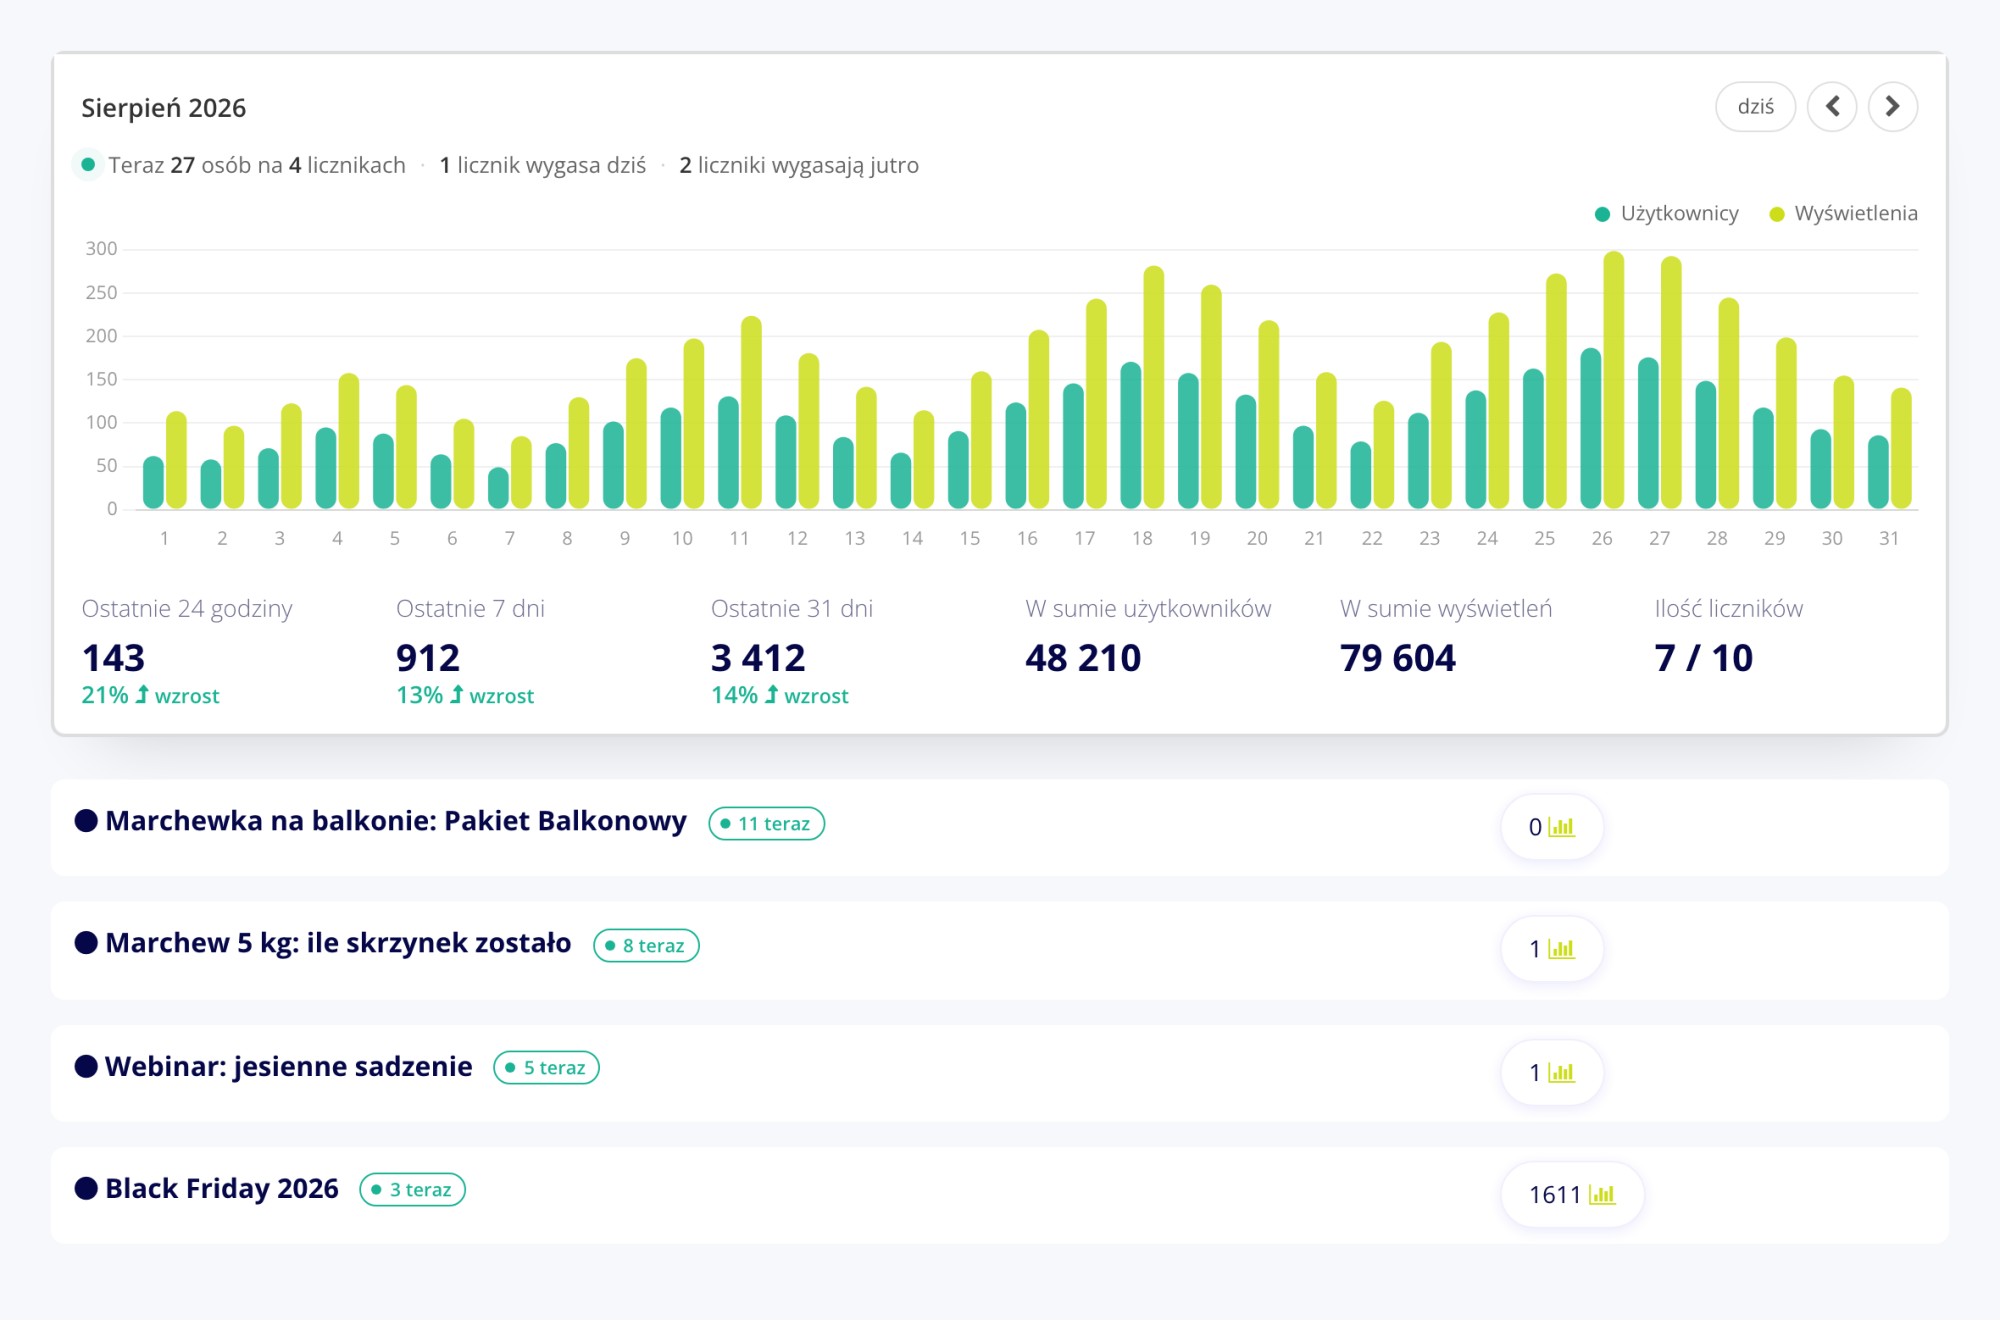Viewport: 2000px width, 1320px height.
Task: Click the 8 teraz live badge
Action: (x=646, y=946)
